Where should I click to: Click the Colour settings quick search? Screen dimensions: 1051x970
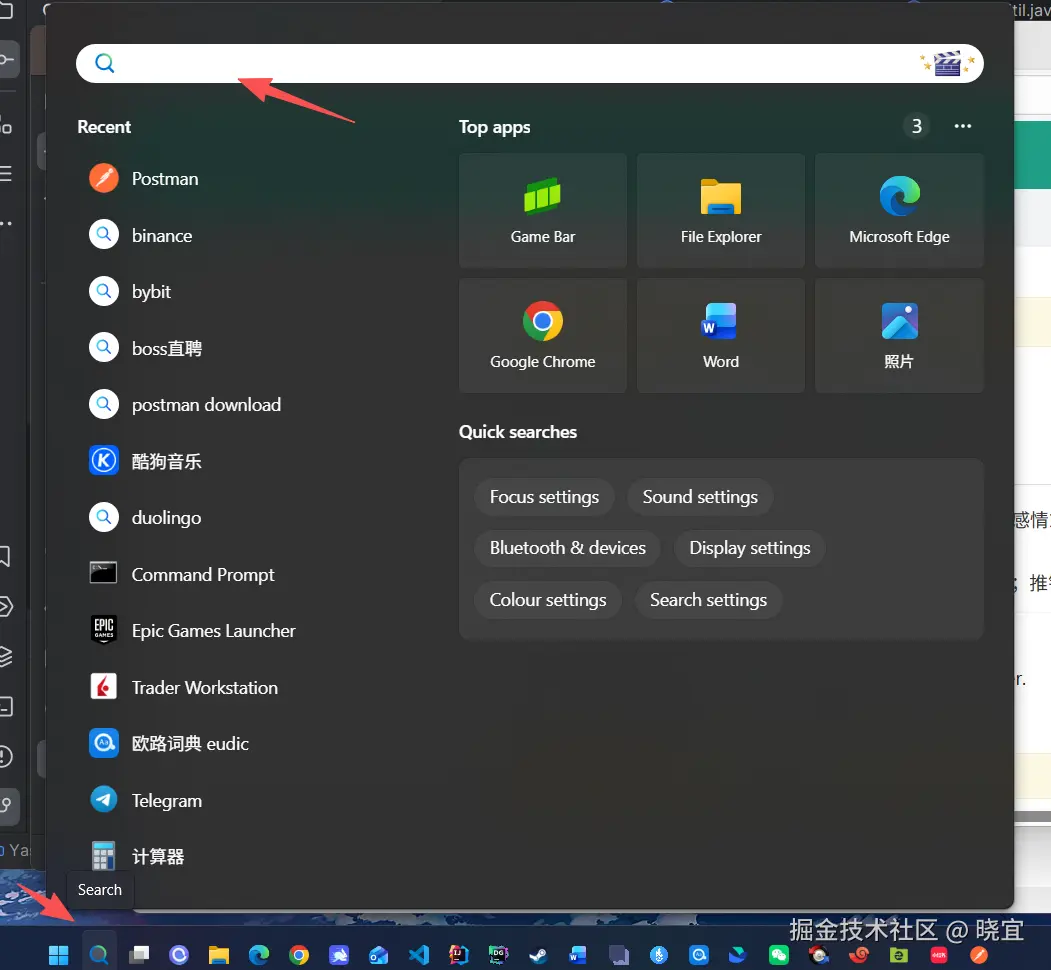[548, 599]
